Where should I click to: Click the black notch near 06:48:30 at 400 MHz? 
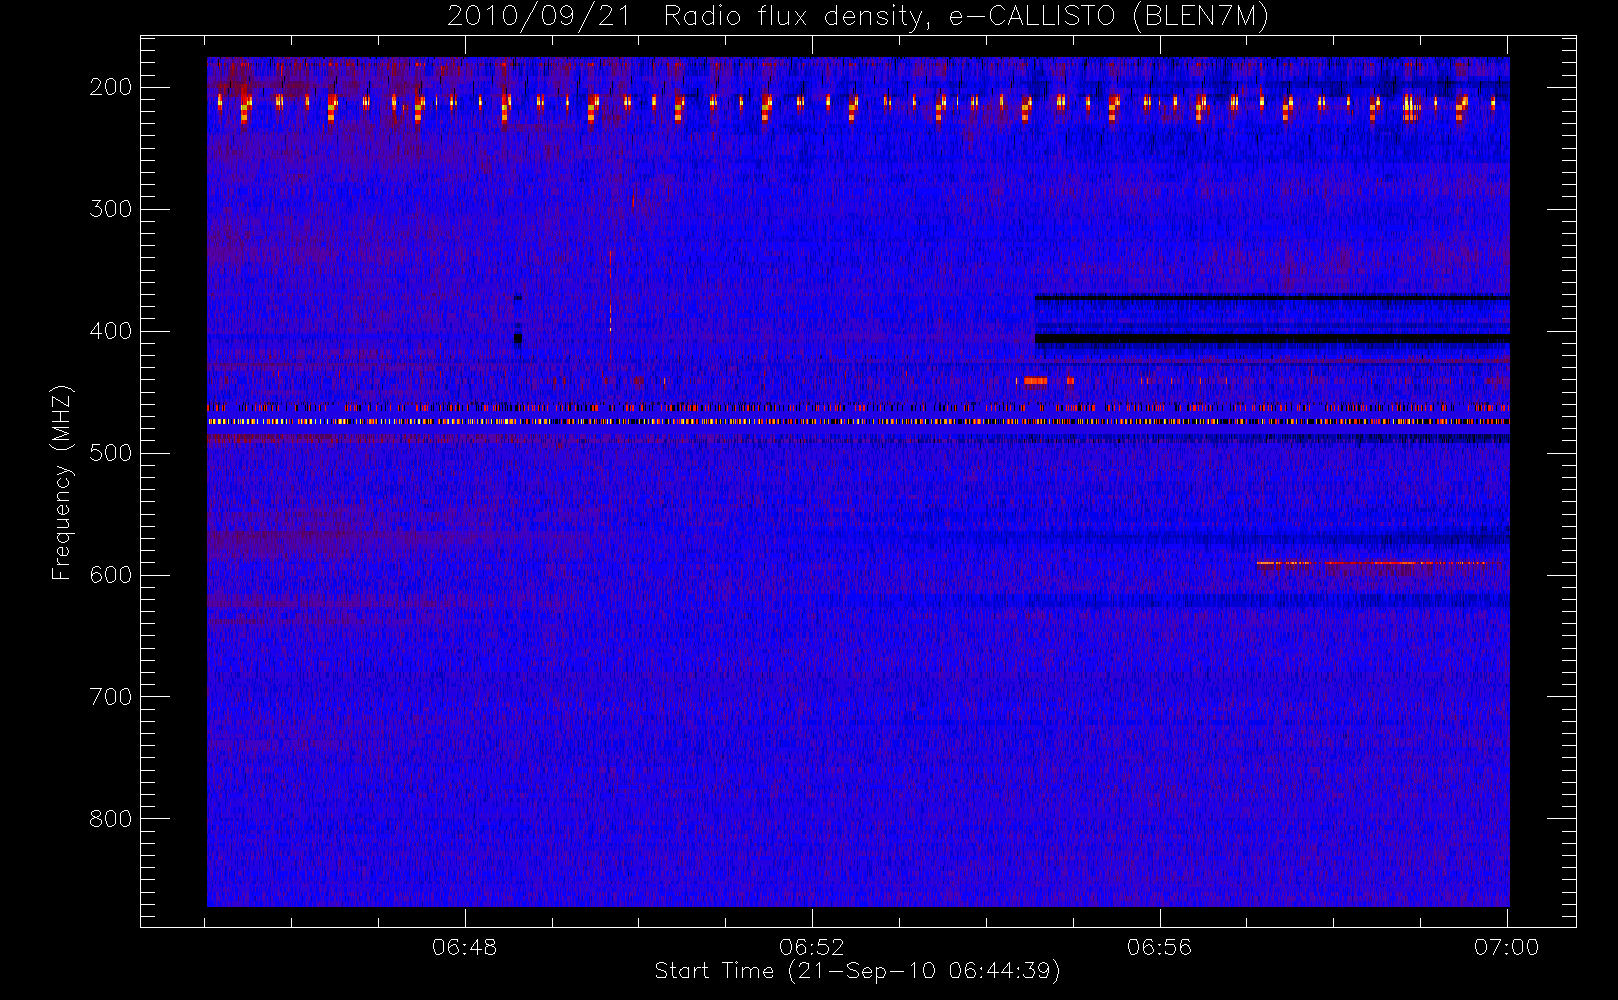pos(518,339)
